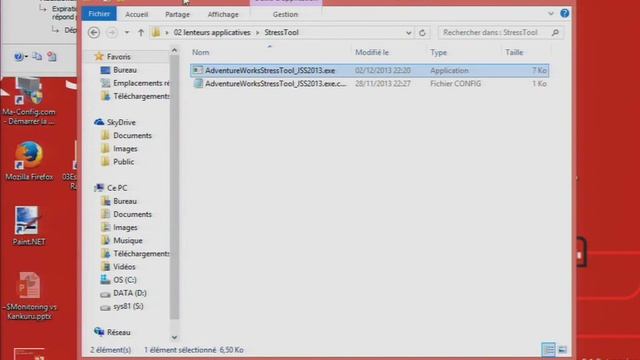The height and width of the screenshot is (360, 640).
Task: Click the navigation pane scrollbar thumb
Action: pyautogui.click(x=174, y=187)
